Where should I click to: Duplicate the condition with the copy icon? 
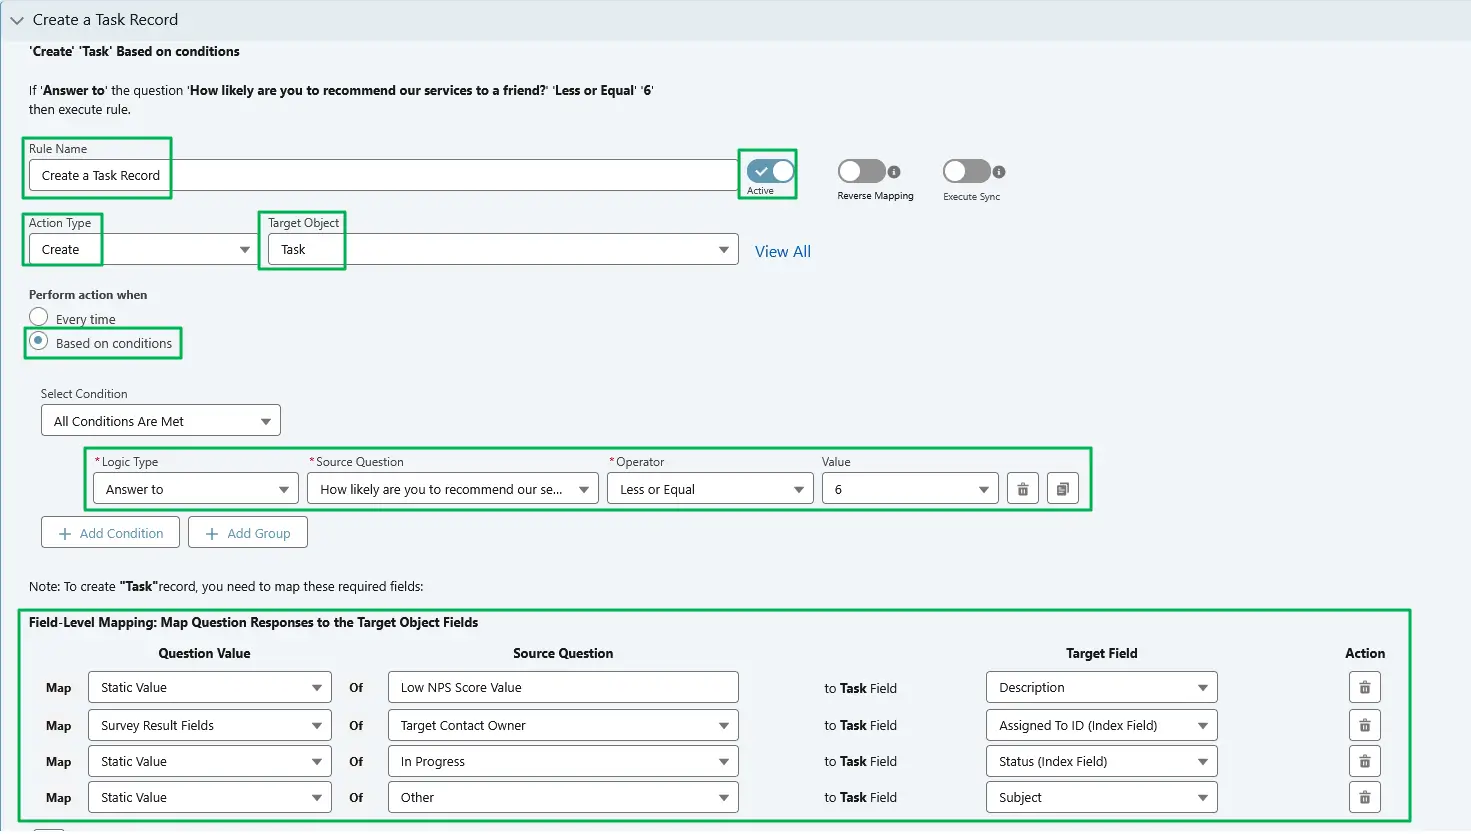1062,488
